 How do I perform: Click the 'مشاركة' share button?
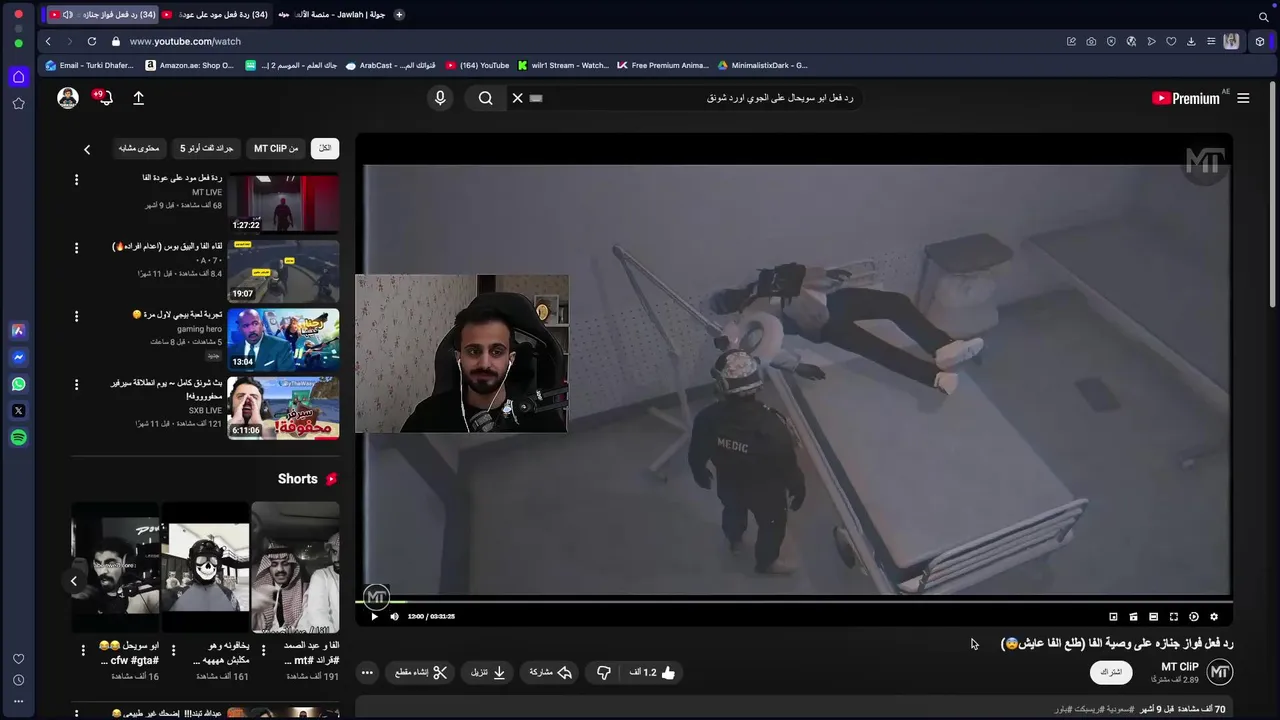[x=551, y=672]
